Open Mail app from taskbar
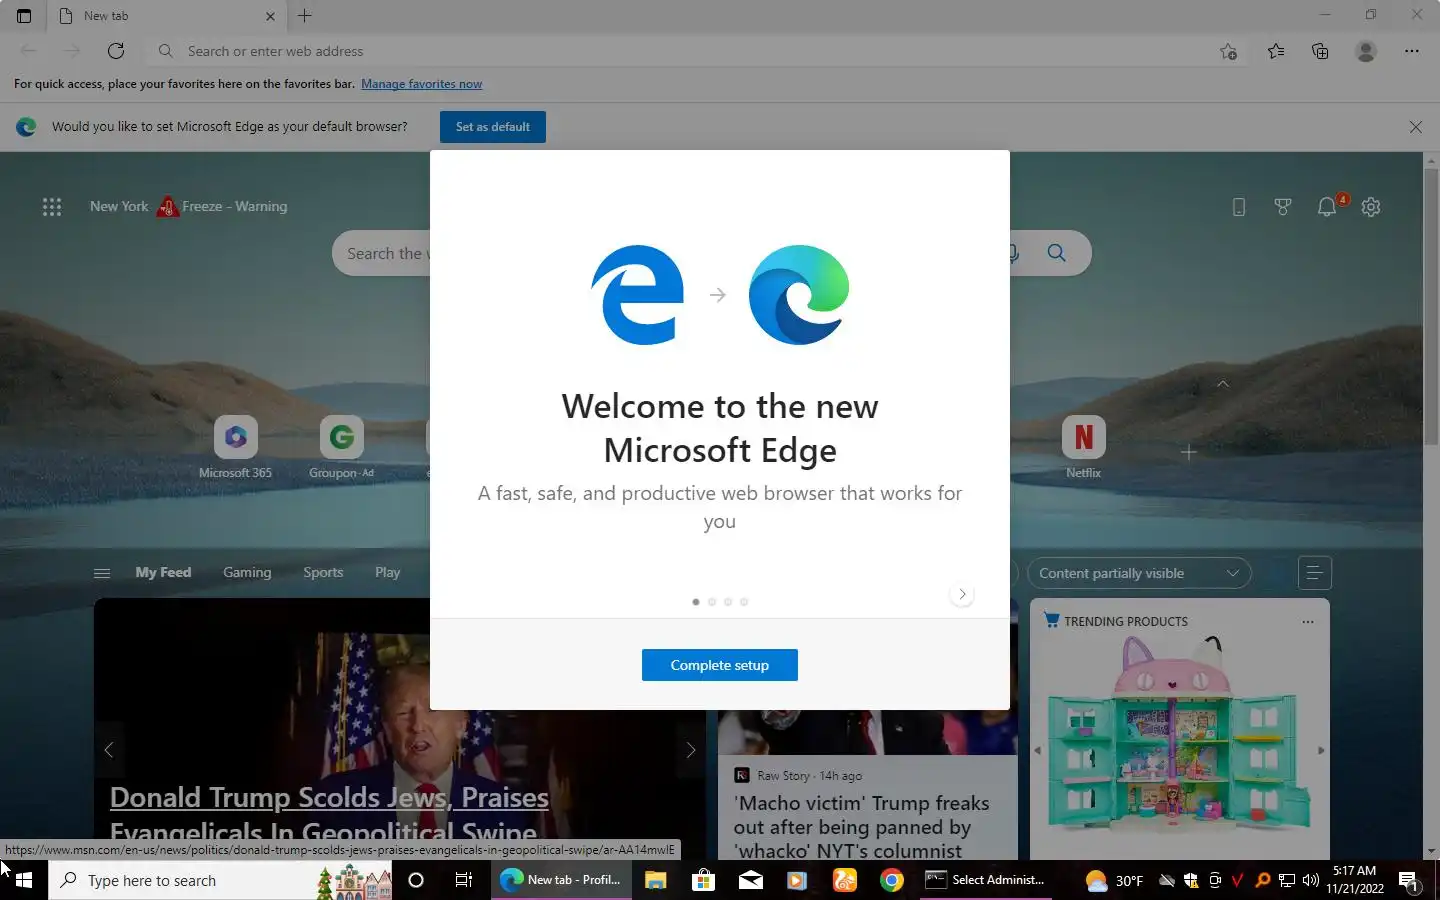This screenshot has width=1440, height=900. pyautogui.click(x=751, y=880)
